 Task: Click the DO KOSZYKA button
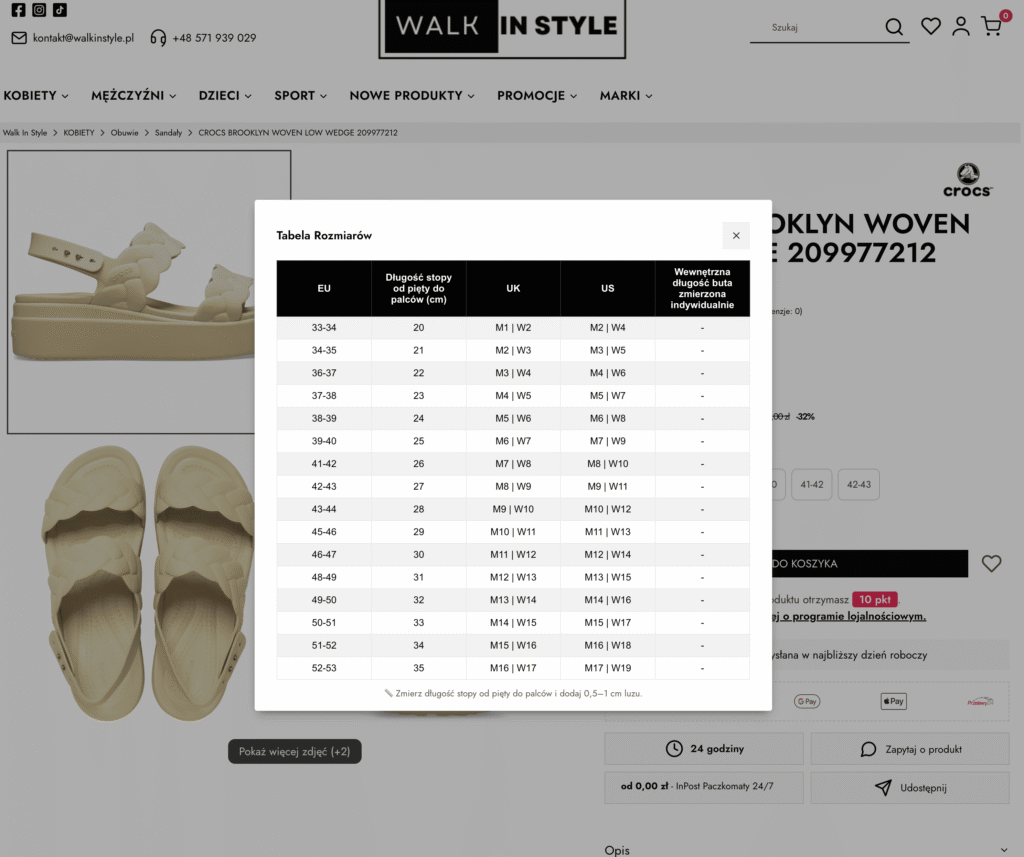(870, 563)
